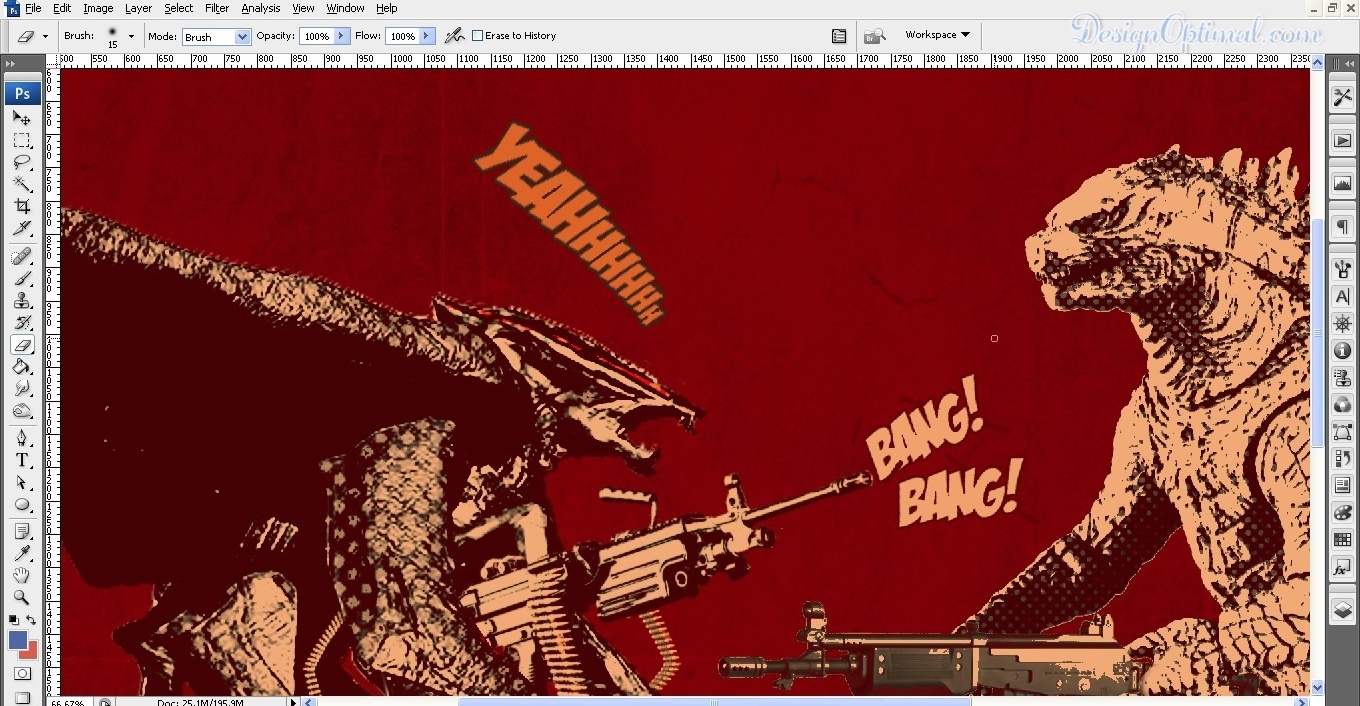Change the screen mode button
Viewport: 1360px width, 706px height.
tap(22, 697)
